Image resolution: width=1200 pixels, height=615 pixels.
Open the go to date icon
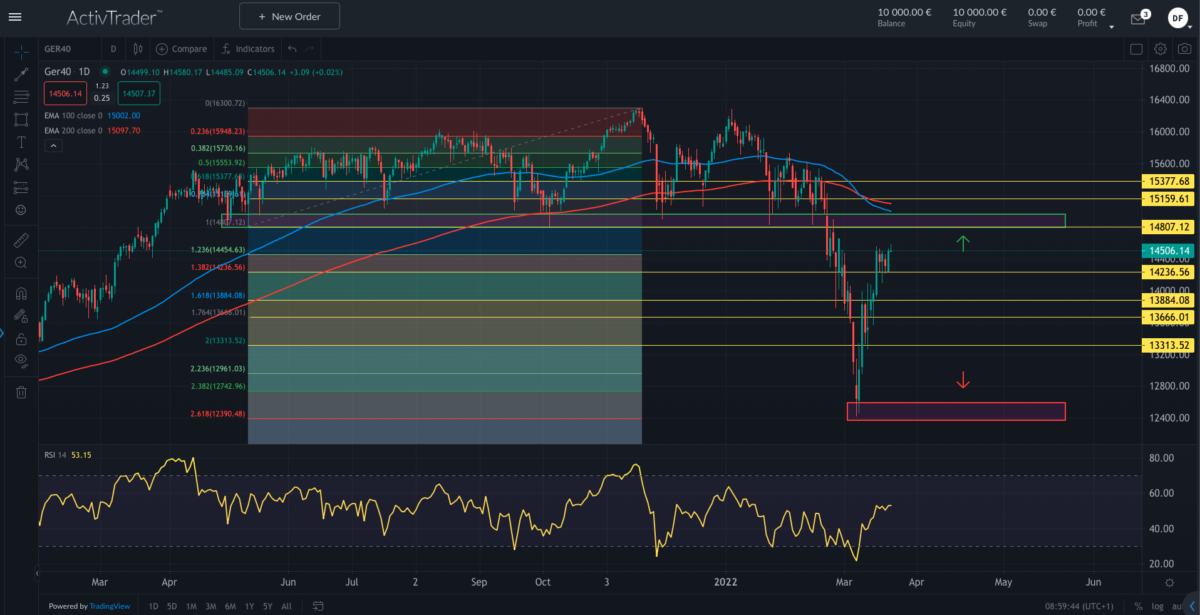pyautogui.click(x=317, y=606)
